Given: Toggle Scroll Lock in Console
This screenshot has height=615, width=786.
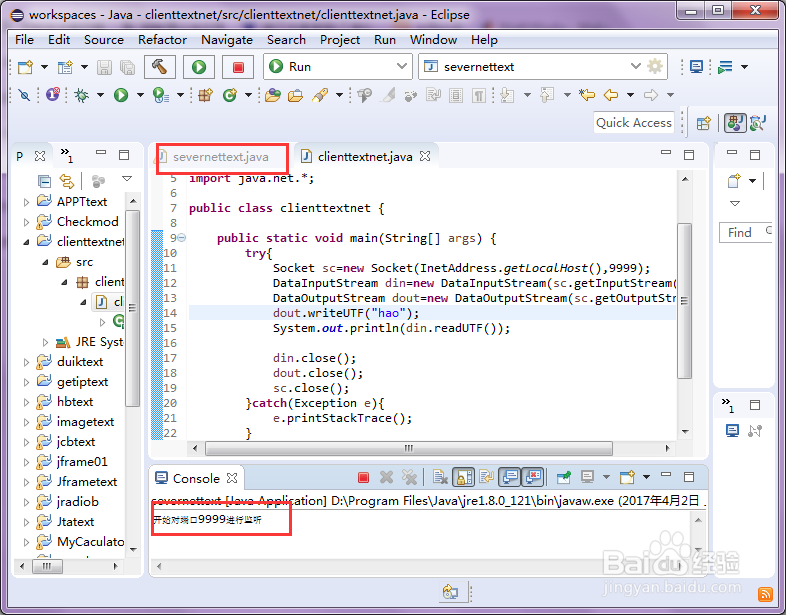Looking at the screenshot, I should [464, 477].
